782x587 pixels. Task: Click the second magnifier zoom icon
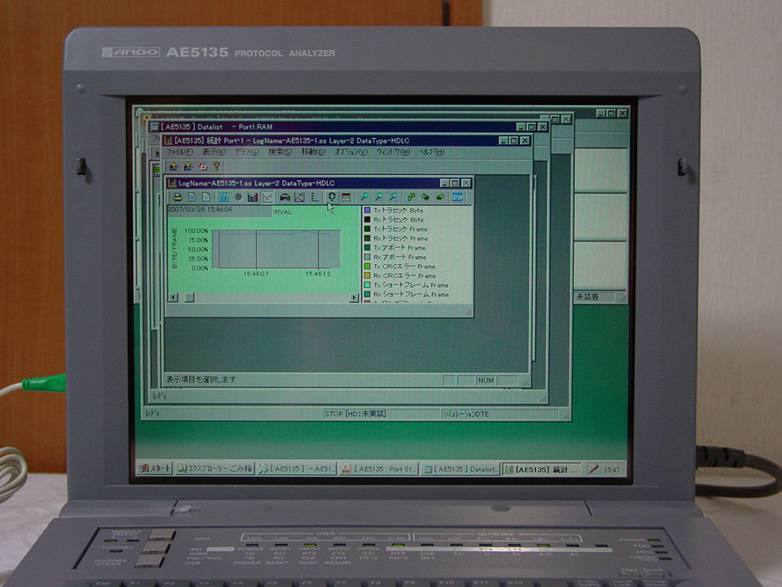tap(379, 197)
